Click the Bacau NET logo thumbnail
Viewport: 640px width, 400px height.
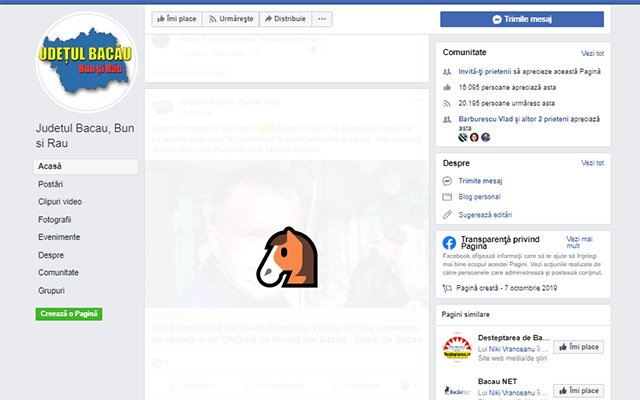pos(457,390)
